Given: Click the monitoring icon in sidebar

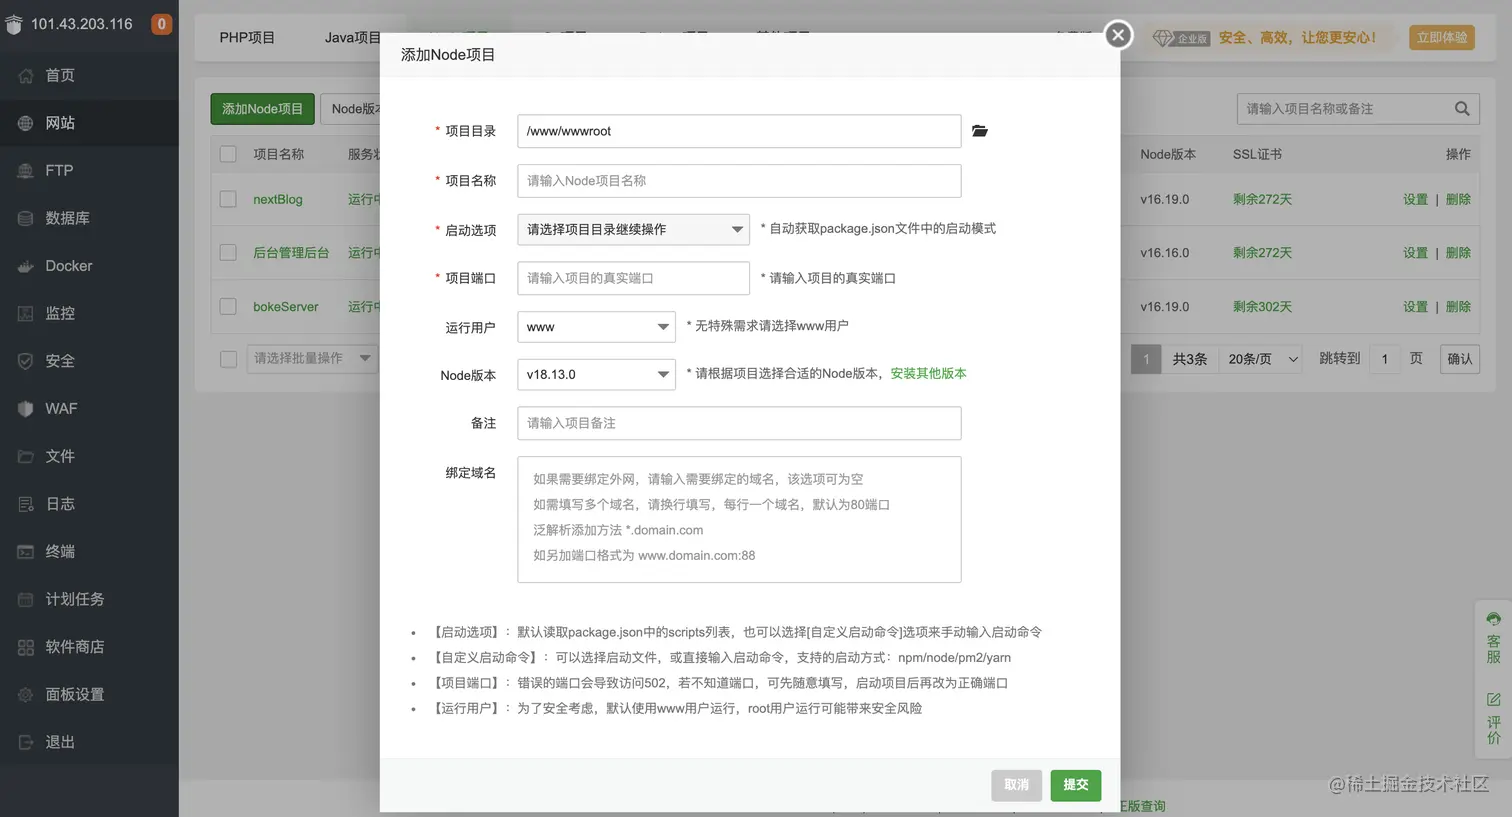Looking at the screenshot, I should (x=26, y=314).
